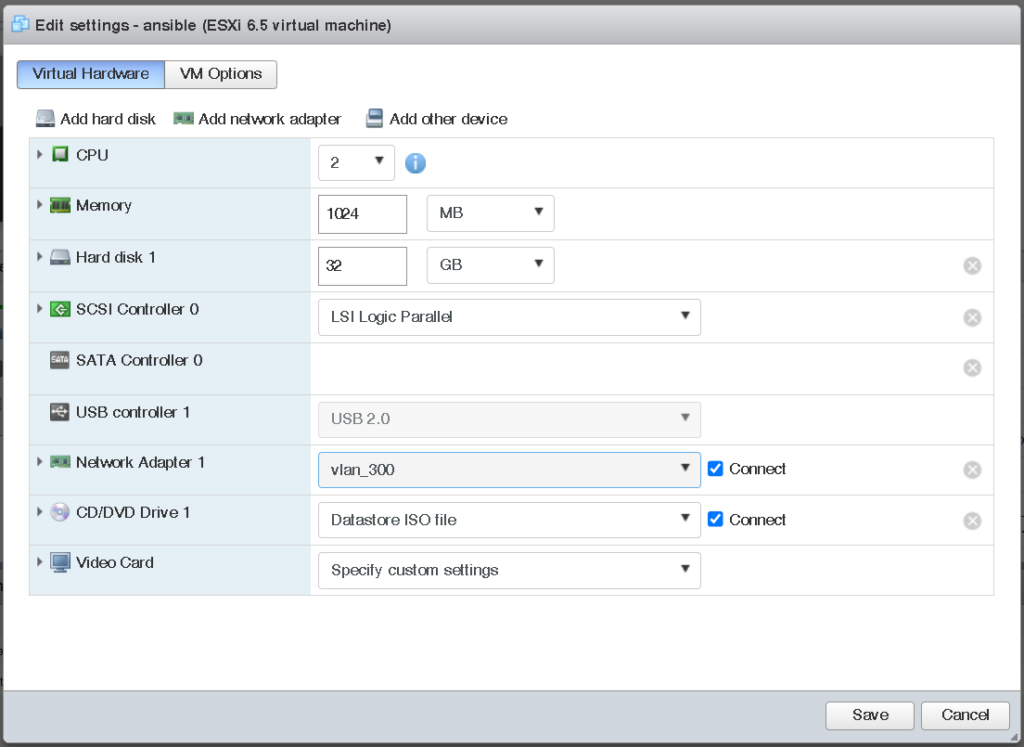1024x747 pixels.
Task: Click the Network Adapter 1 icon
Action: [60, 462]
